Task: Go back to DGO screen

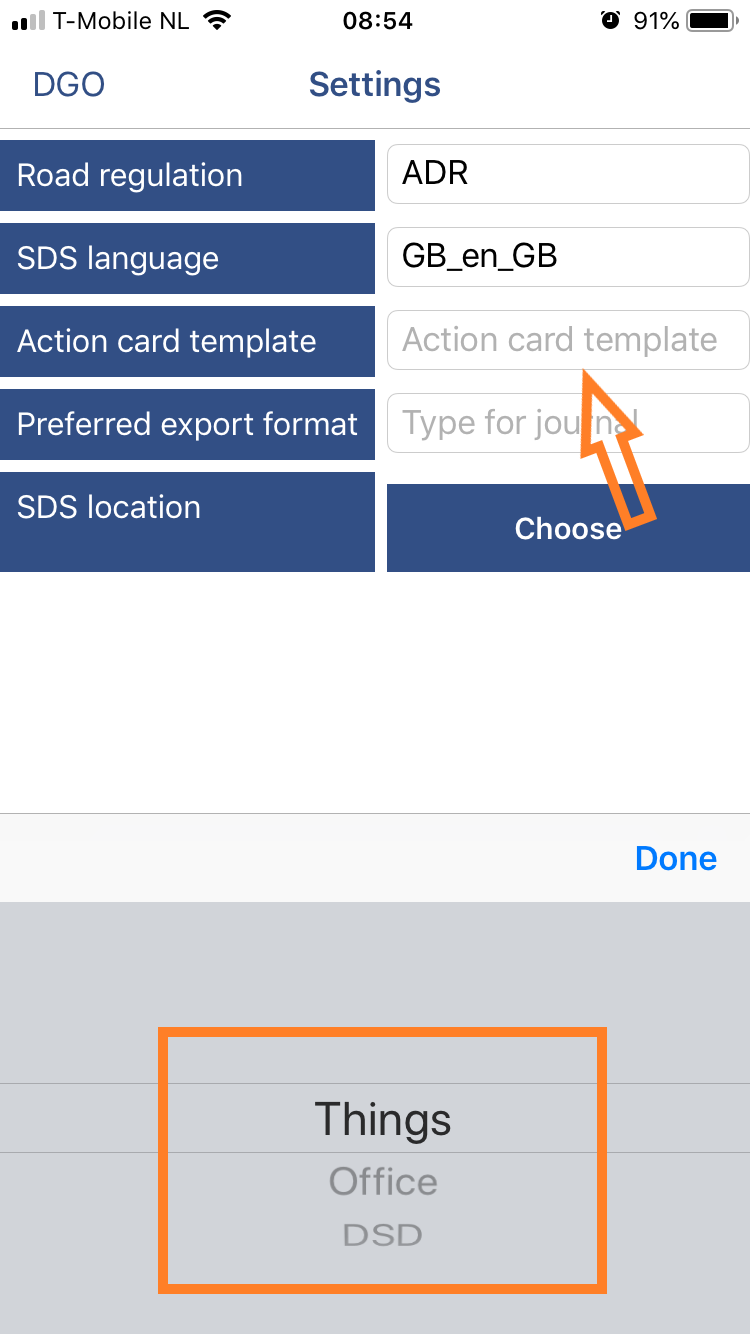Action: click(69, 85)
